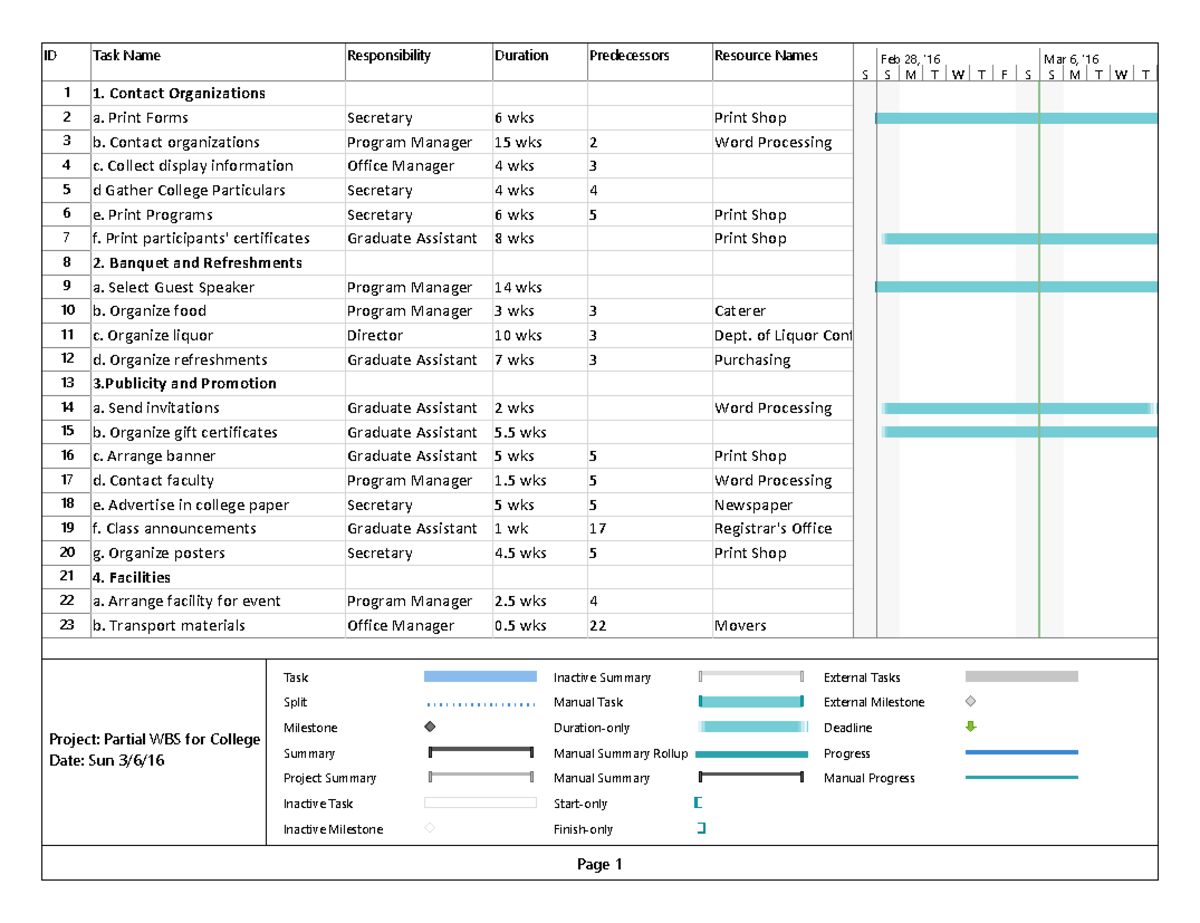Screen dimensions: 1200x923
Task: Click the teal Manual Task legend swatch
Action: pyautogui.click(x=751, y=702)
